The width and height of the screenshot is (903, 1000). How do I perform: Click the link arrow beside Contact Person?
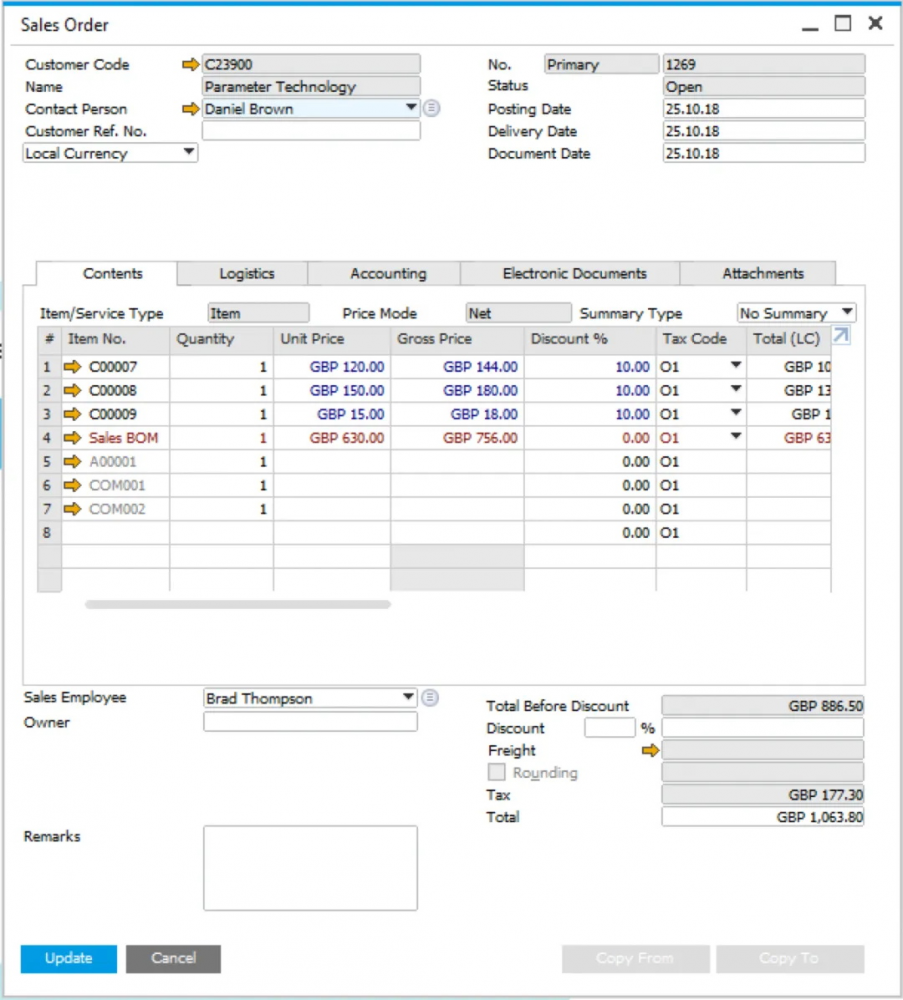190,109
